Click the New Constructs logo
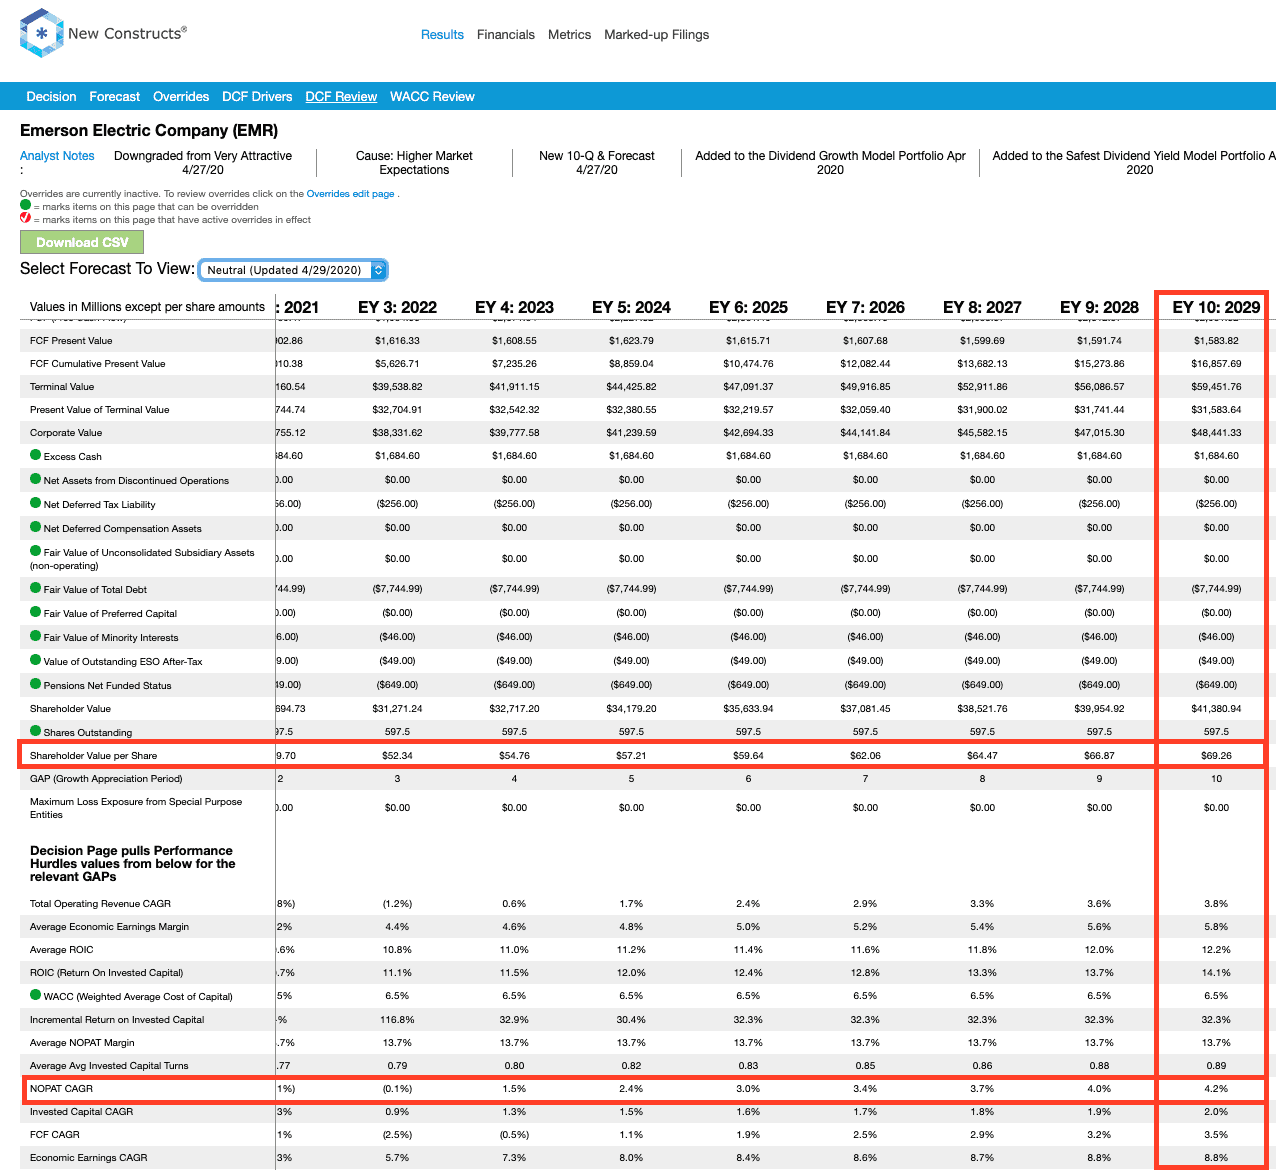The width and height of the screenshot is (1276, 1170). pyautogui.click(x=103, y=33)
